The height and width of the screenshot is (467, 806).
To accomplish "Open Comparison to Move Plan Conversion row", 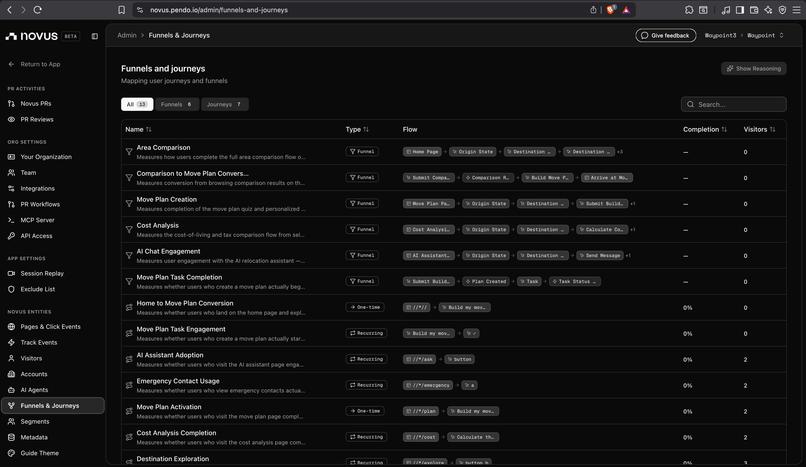I will click(x=453, y=178).
